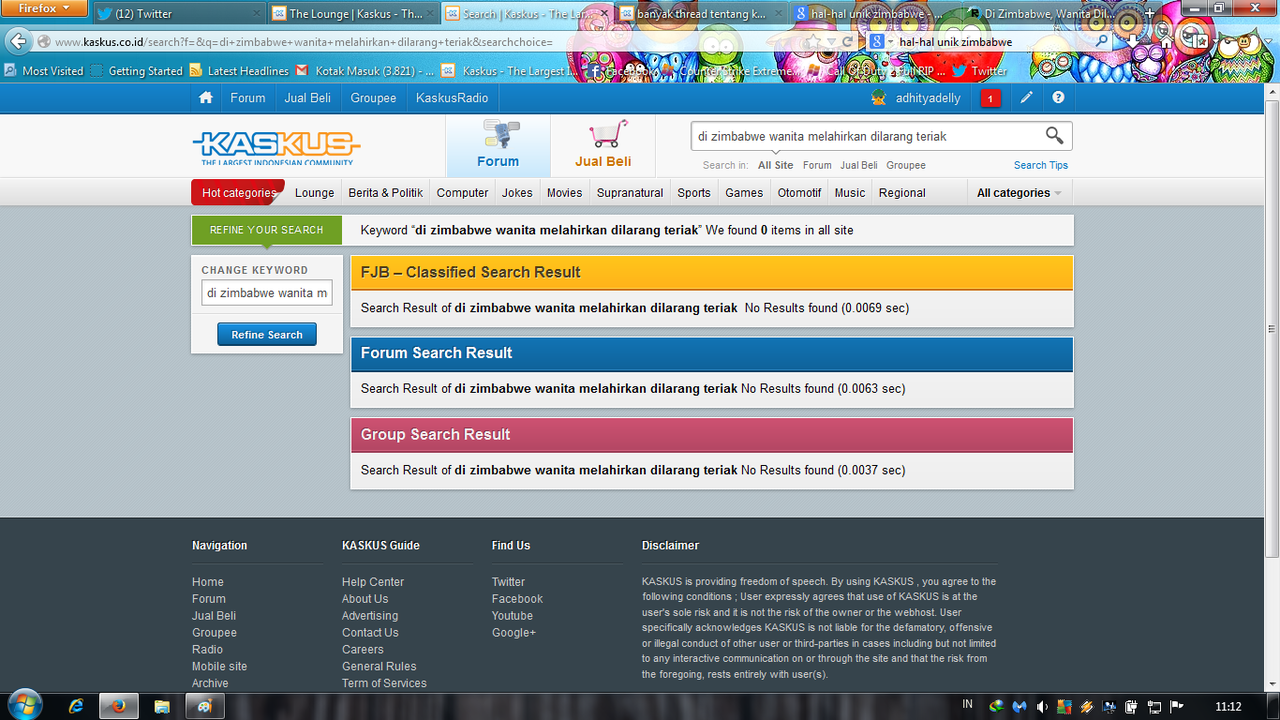Open the Lounge category
Screen dimensions: 1280x720
(x=314, y=193)
